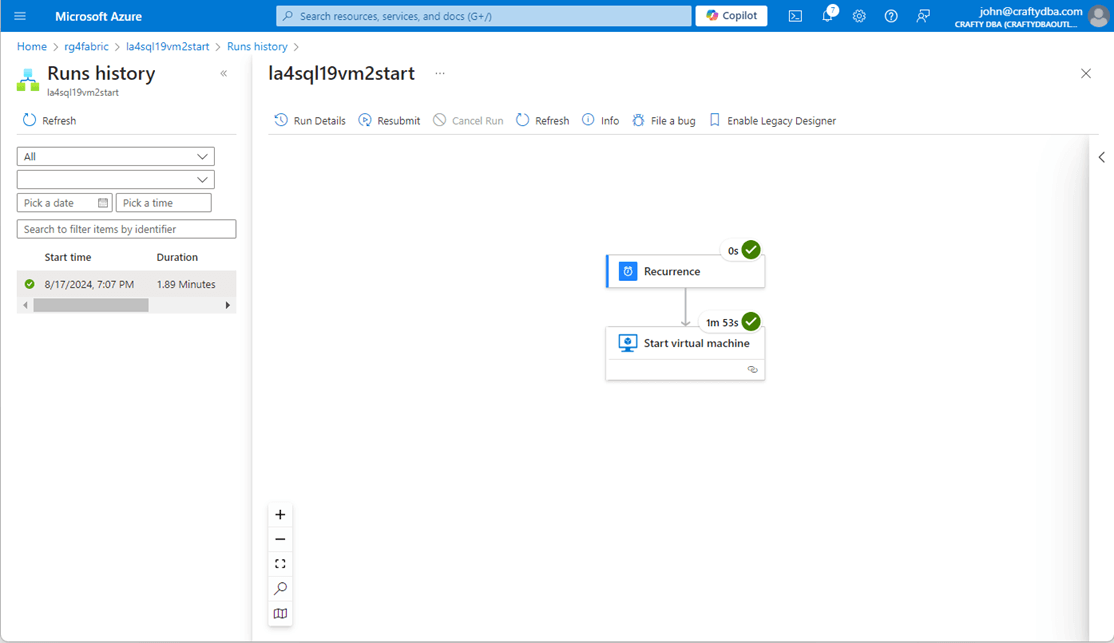
Task: Click the user account avatar
Action: (x=1098, y=16)
